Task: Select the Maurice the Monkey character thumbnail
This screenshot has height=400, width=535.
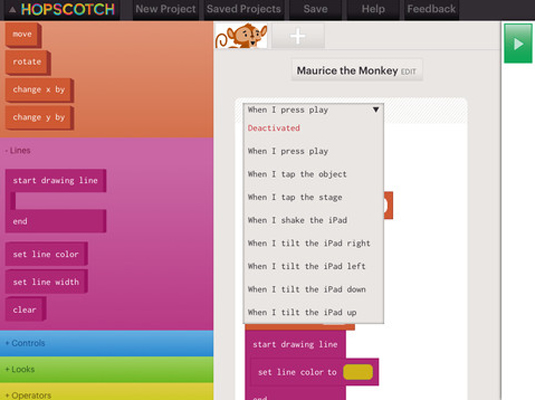Action: click(241, 35)
